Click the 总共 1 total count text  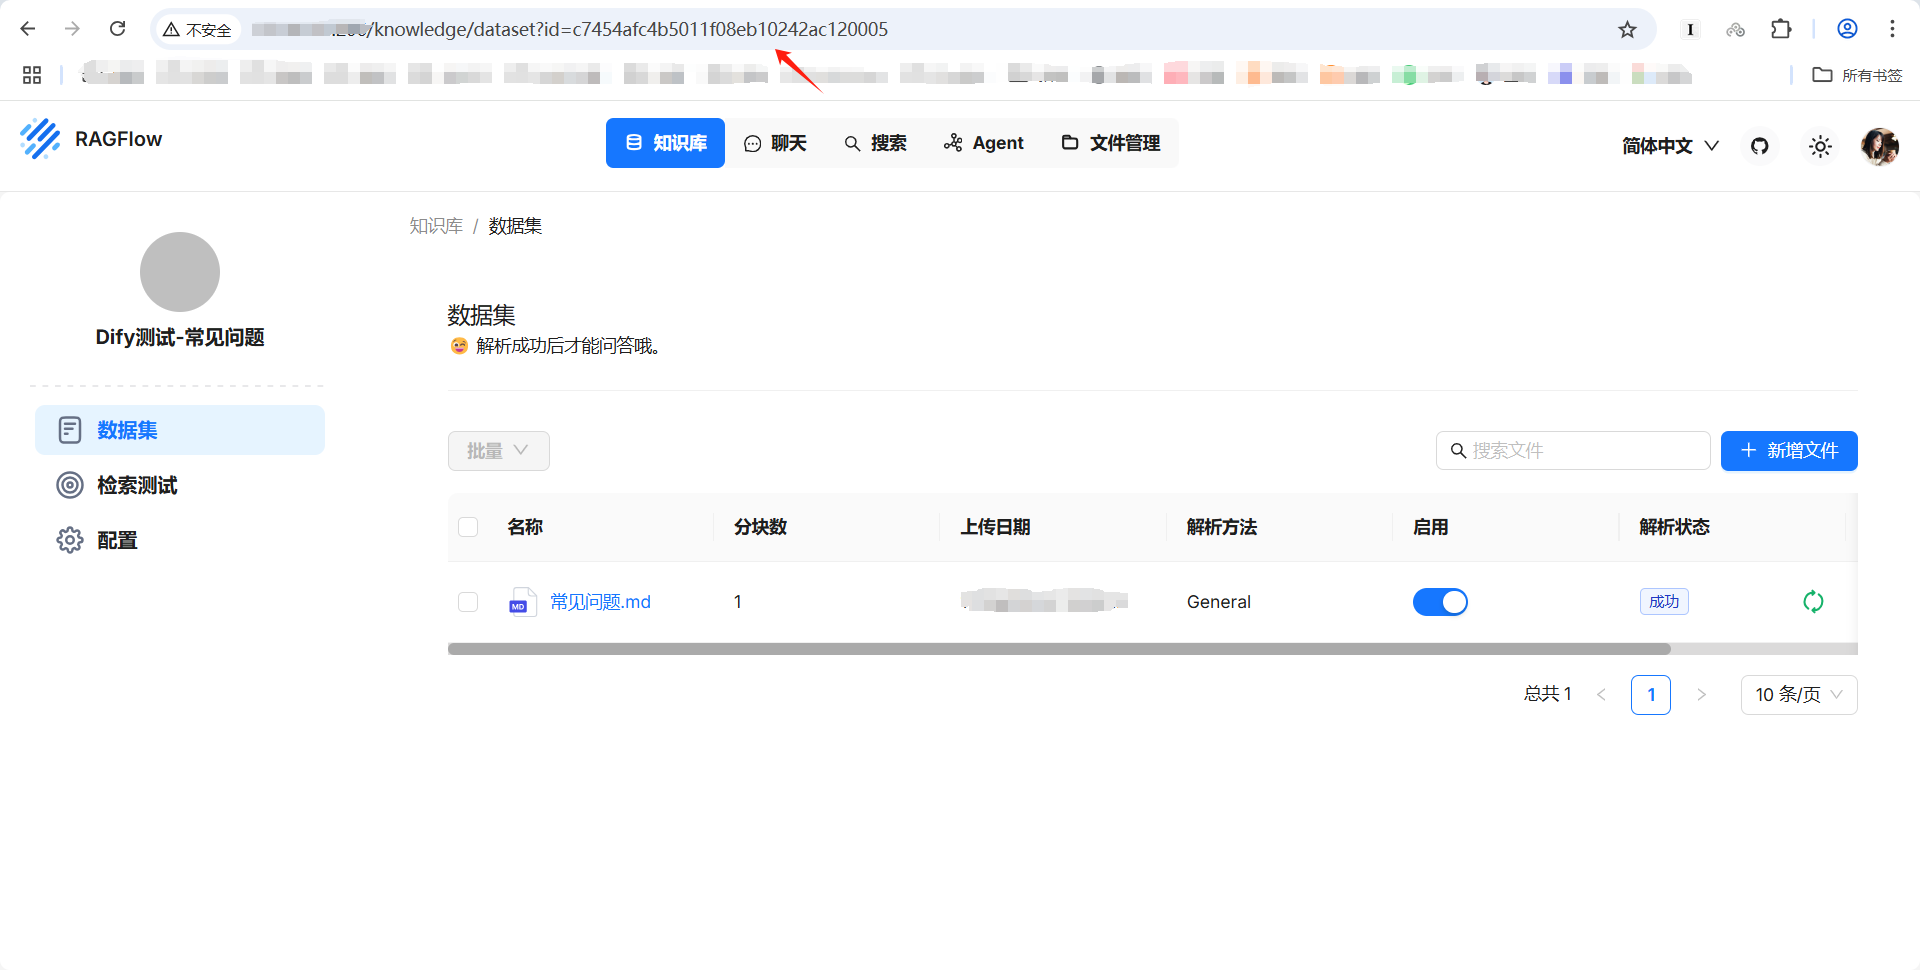(1547, 694)
